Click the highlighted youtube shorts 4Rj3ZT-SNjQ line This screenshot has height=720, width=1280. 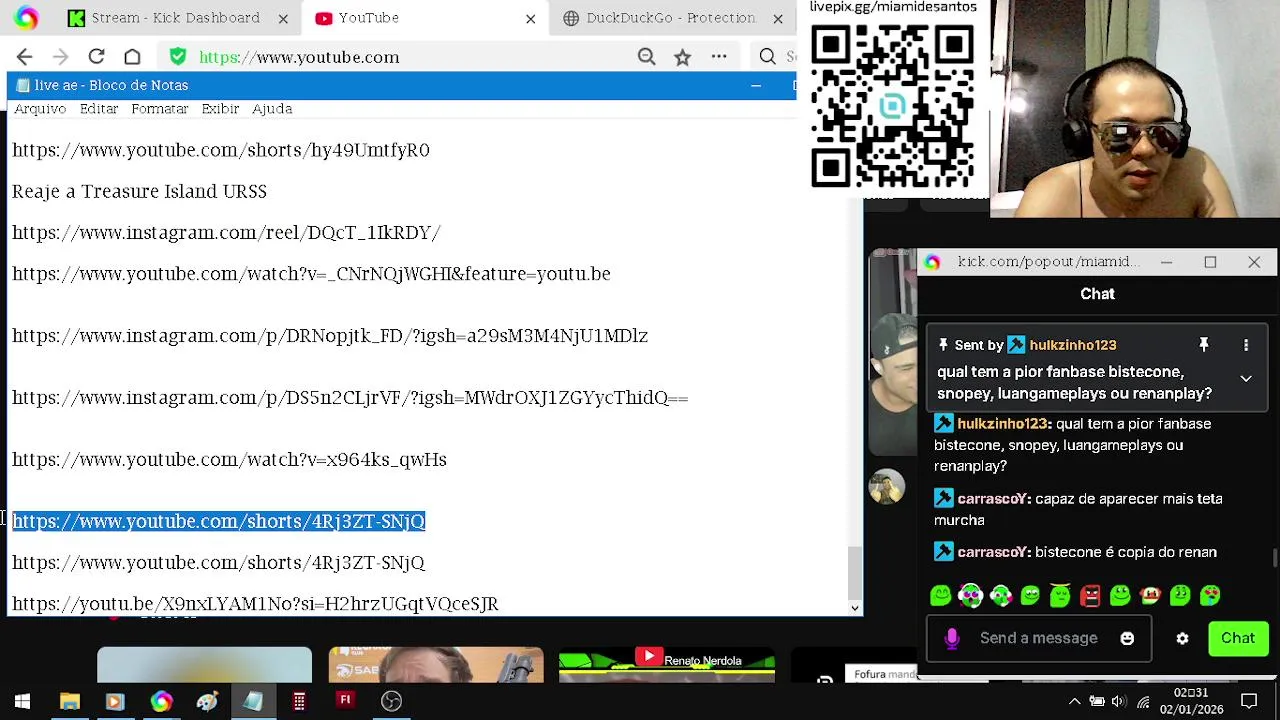[x=219, y=521]
